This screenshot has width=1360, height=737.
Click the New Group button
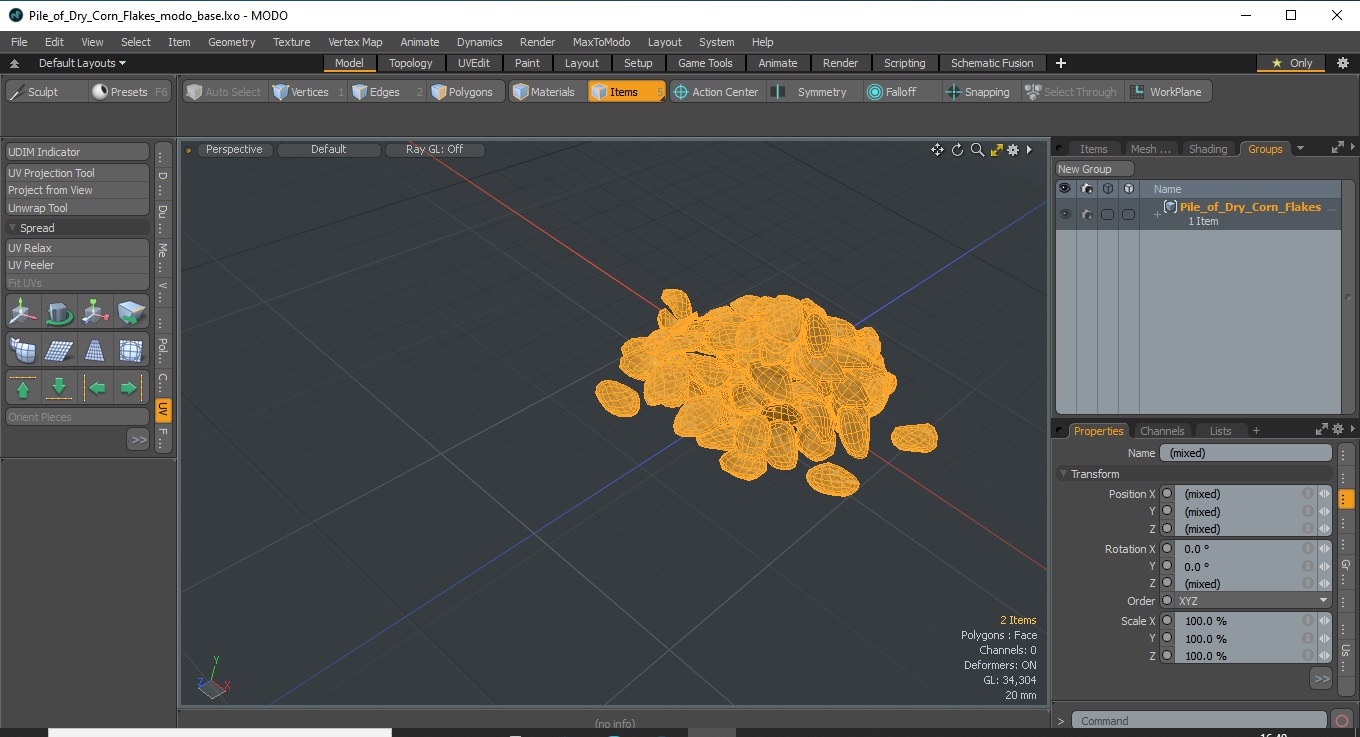coord(1095,169)
